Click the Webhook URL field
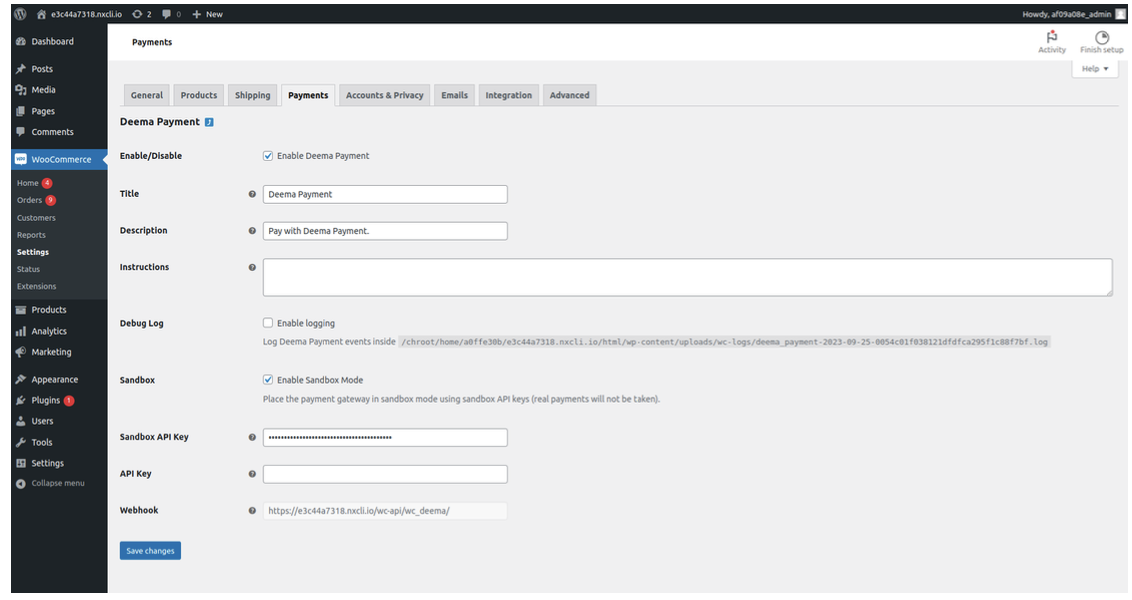 [385, 510]
